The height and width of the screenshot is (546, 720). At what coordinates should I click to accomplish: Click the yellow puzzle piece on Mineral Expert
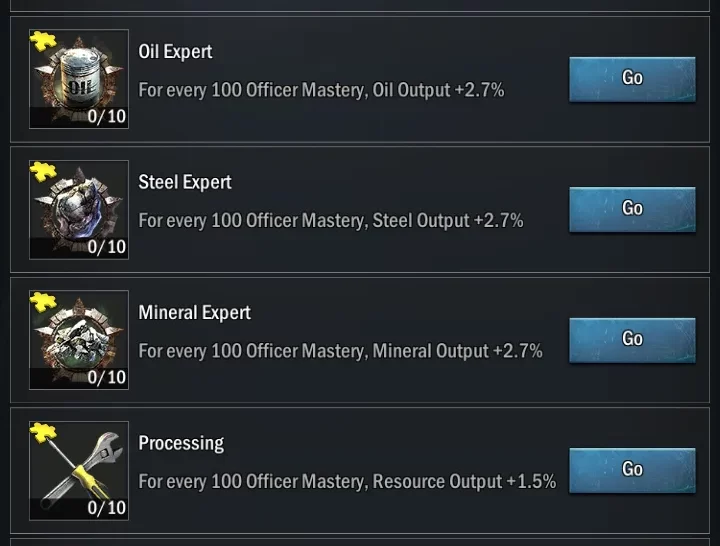click(42, 301)
